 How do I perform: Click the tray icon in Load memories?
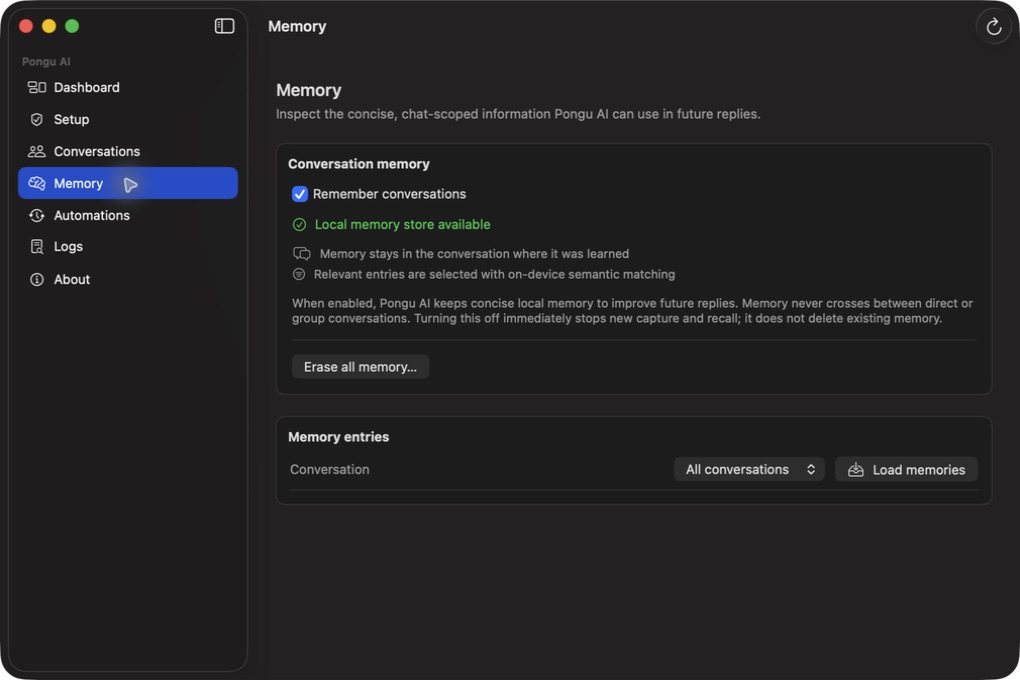[855, 470]
